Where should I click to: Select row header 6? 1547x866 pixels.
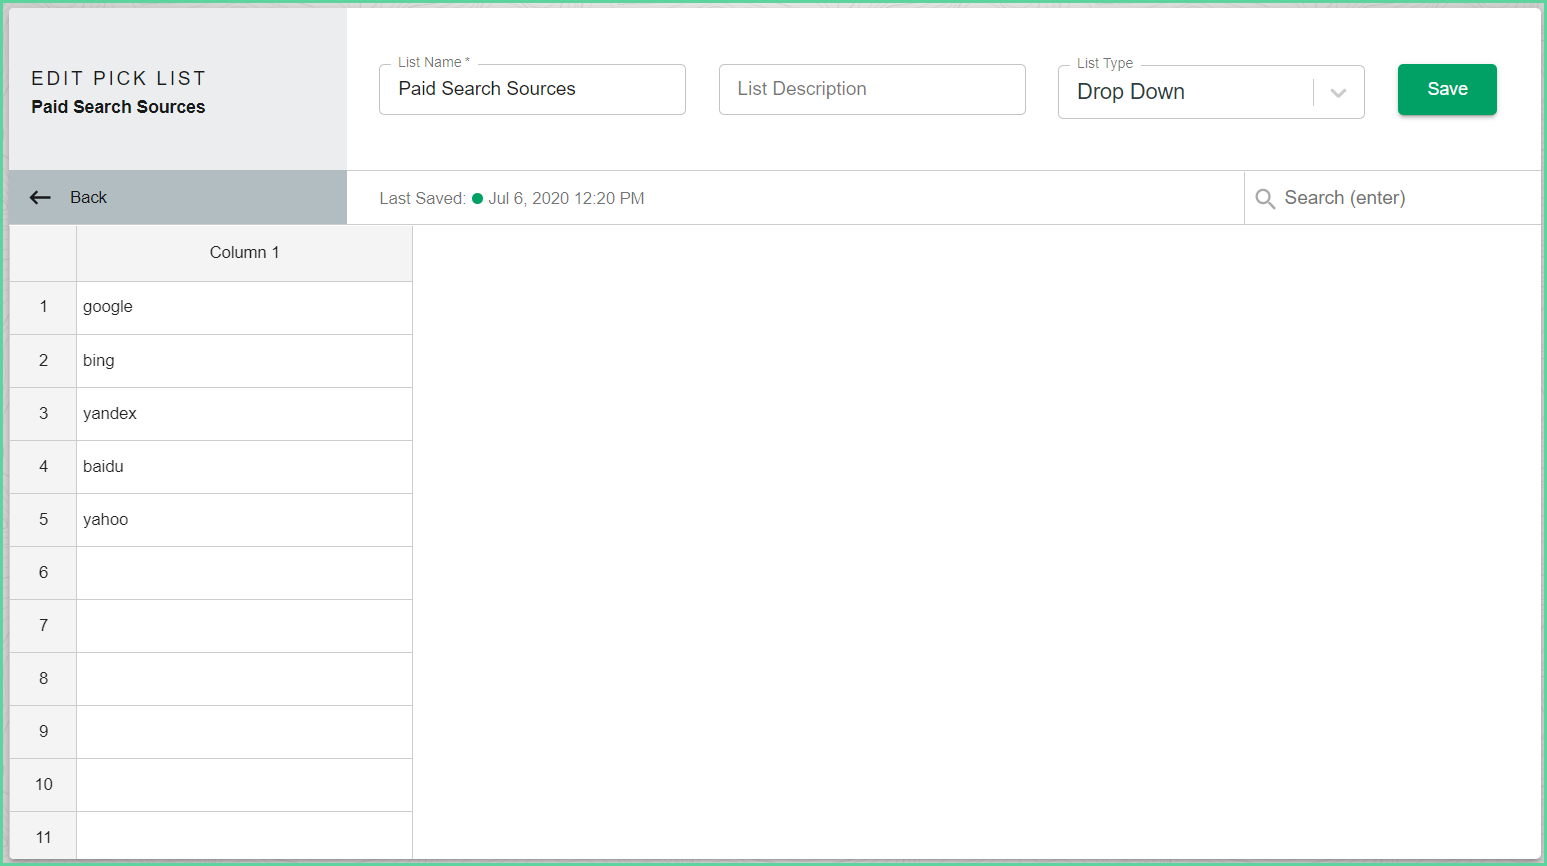coord(43,573)
